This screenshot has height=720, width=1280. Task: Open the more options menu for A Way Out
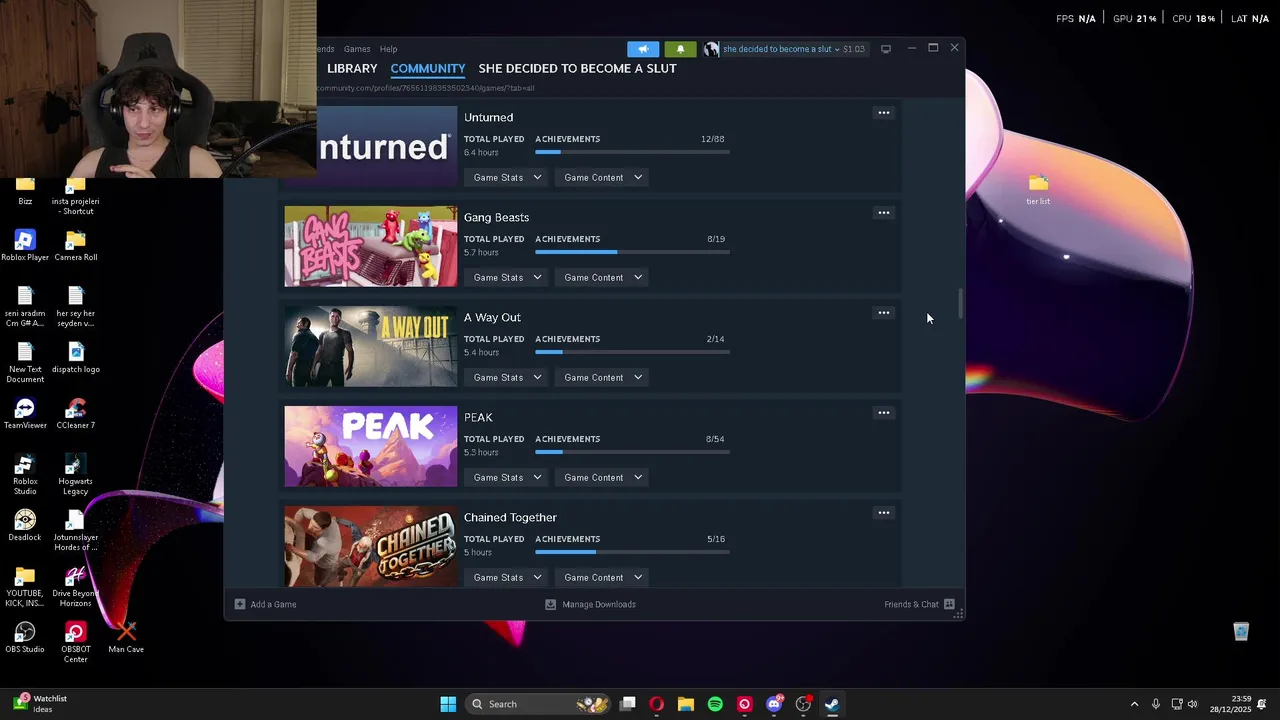[883, 313]
